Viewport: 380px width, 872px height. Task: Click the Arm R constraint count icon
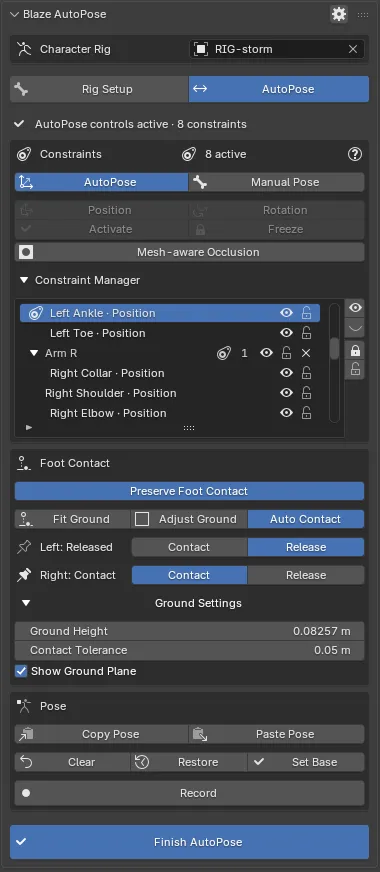(x=224, y=353)
